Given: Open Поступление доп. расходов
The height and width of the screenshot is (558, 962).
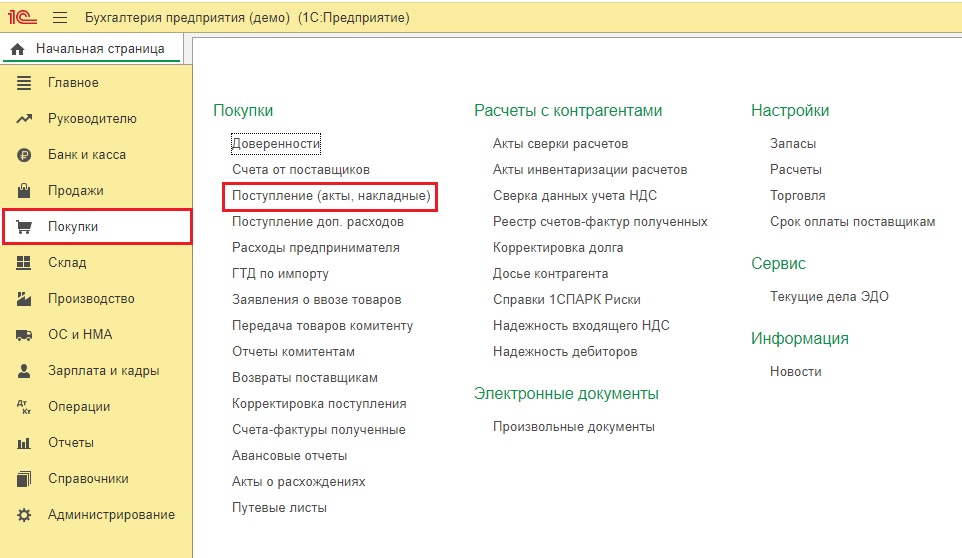Looking at the screenshot, I should tap(317, 222).
